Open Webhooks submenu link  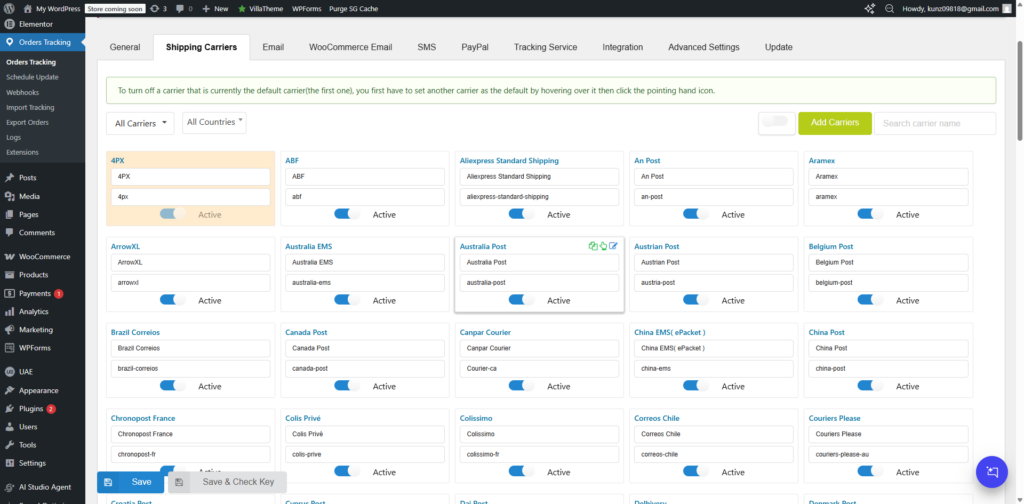click(22, 92)
